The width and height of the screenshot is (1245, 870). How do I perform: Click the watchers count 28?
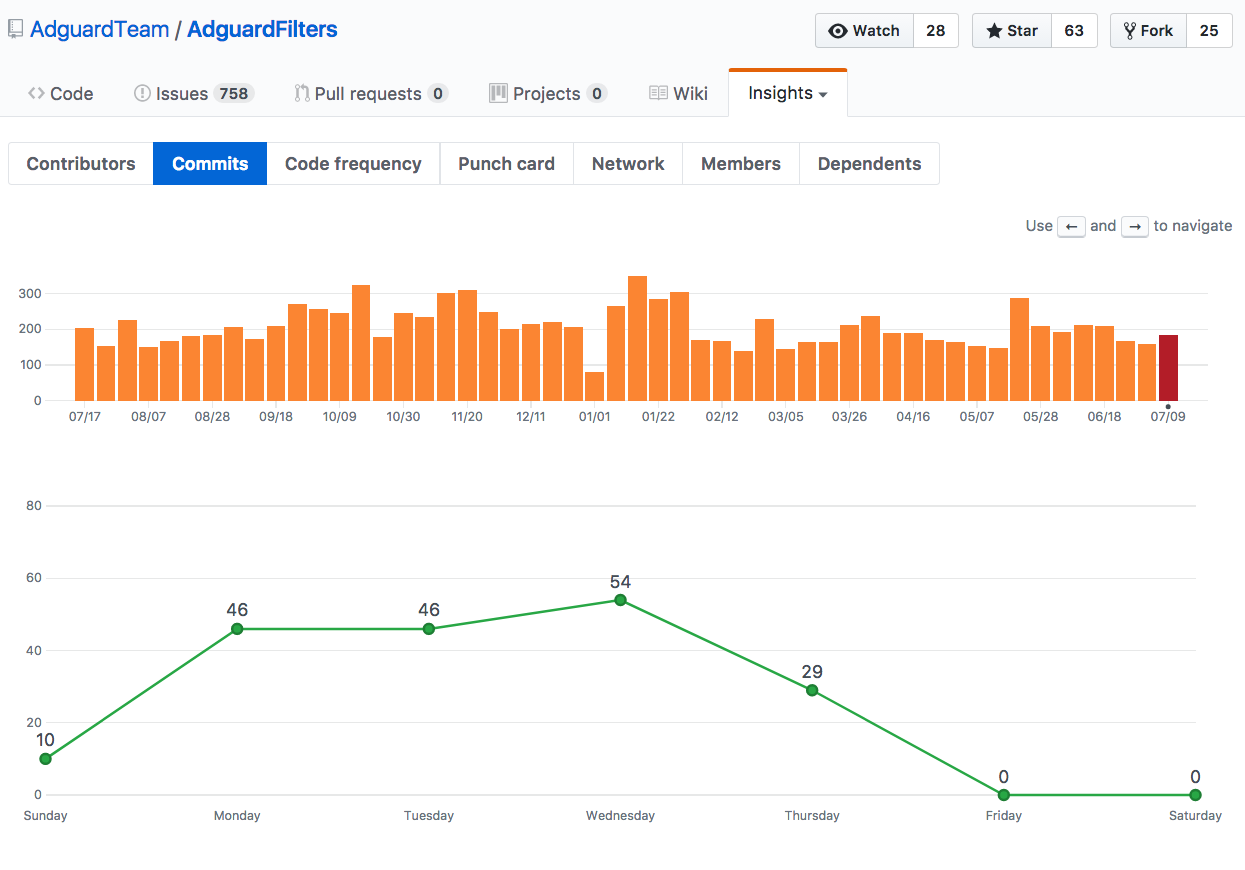point(936,31)
